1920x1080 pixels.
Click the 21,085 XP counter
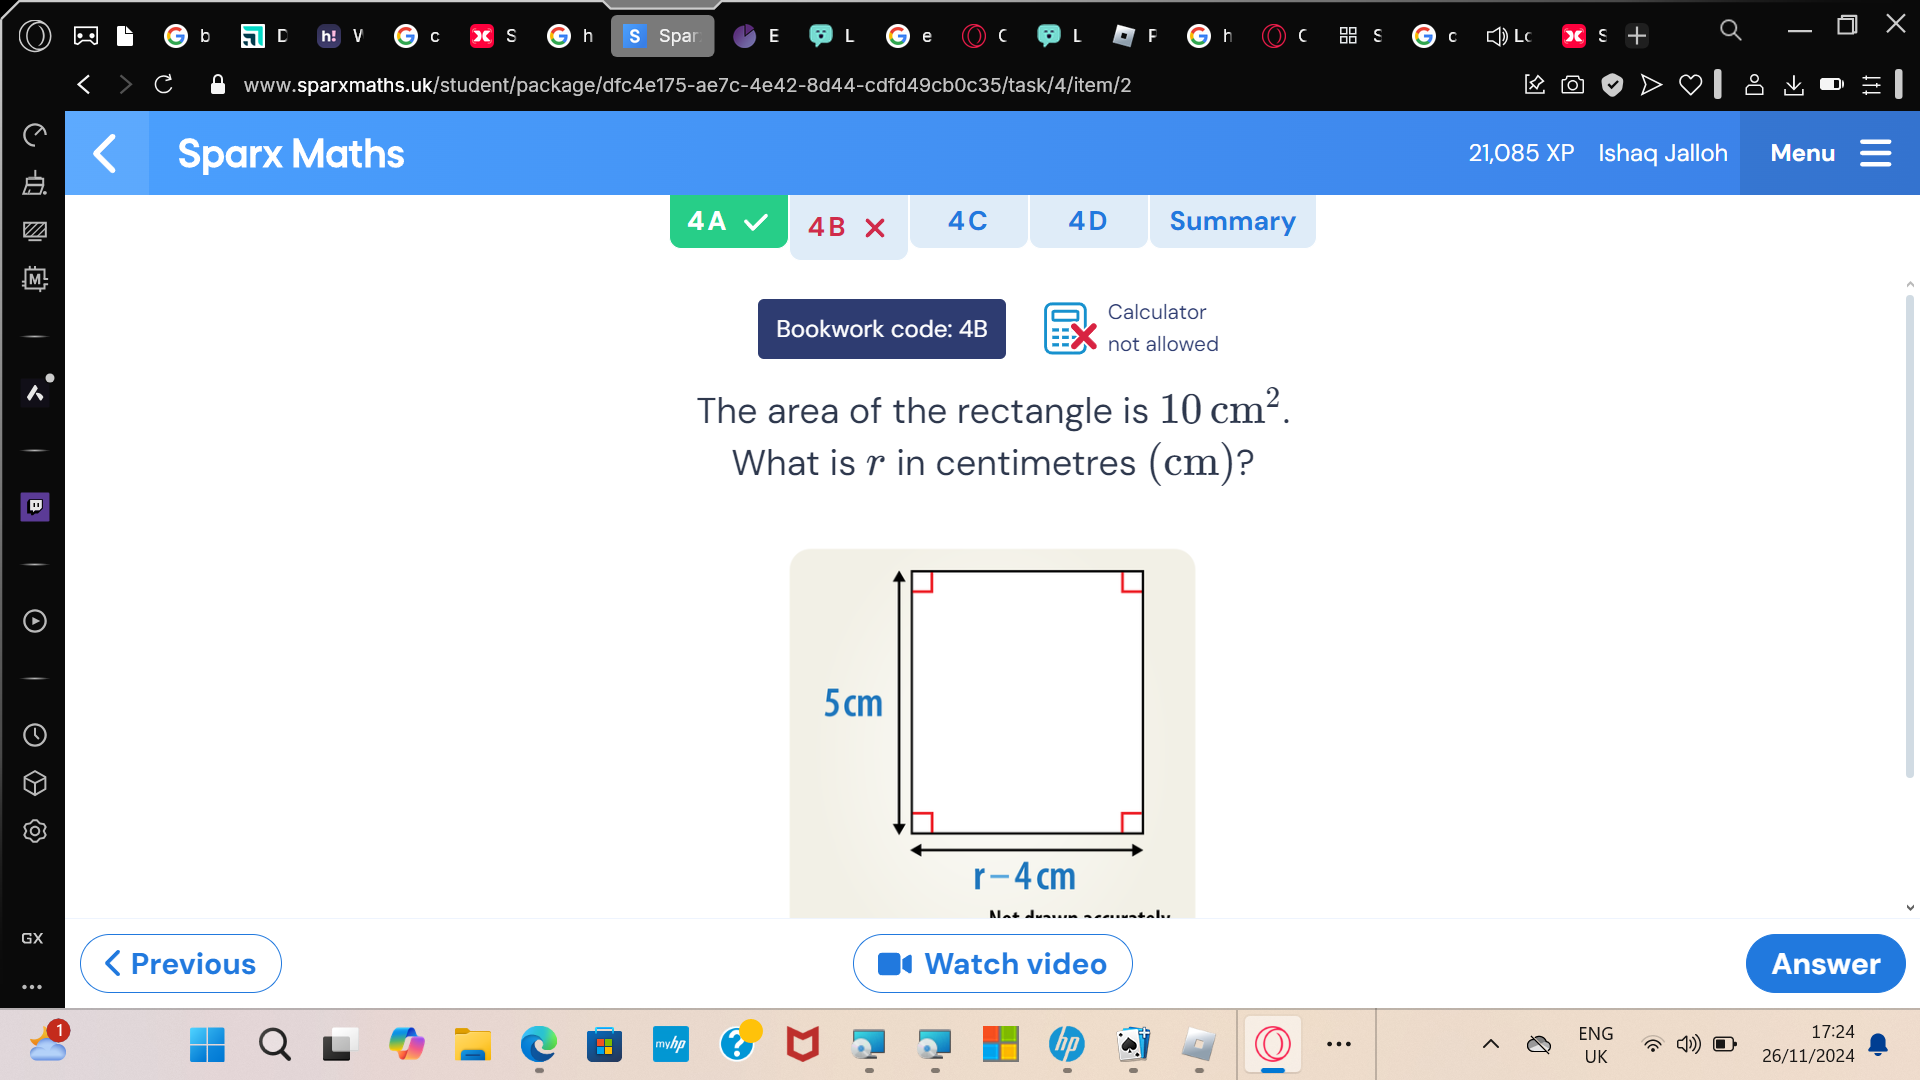click(x=1521, y=153)
